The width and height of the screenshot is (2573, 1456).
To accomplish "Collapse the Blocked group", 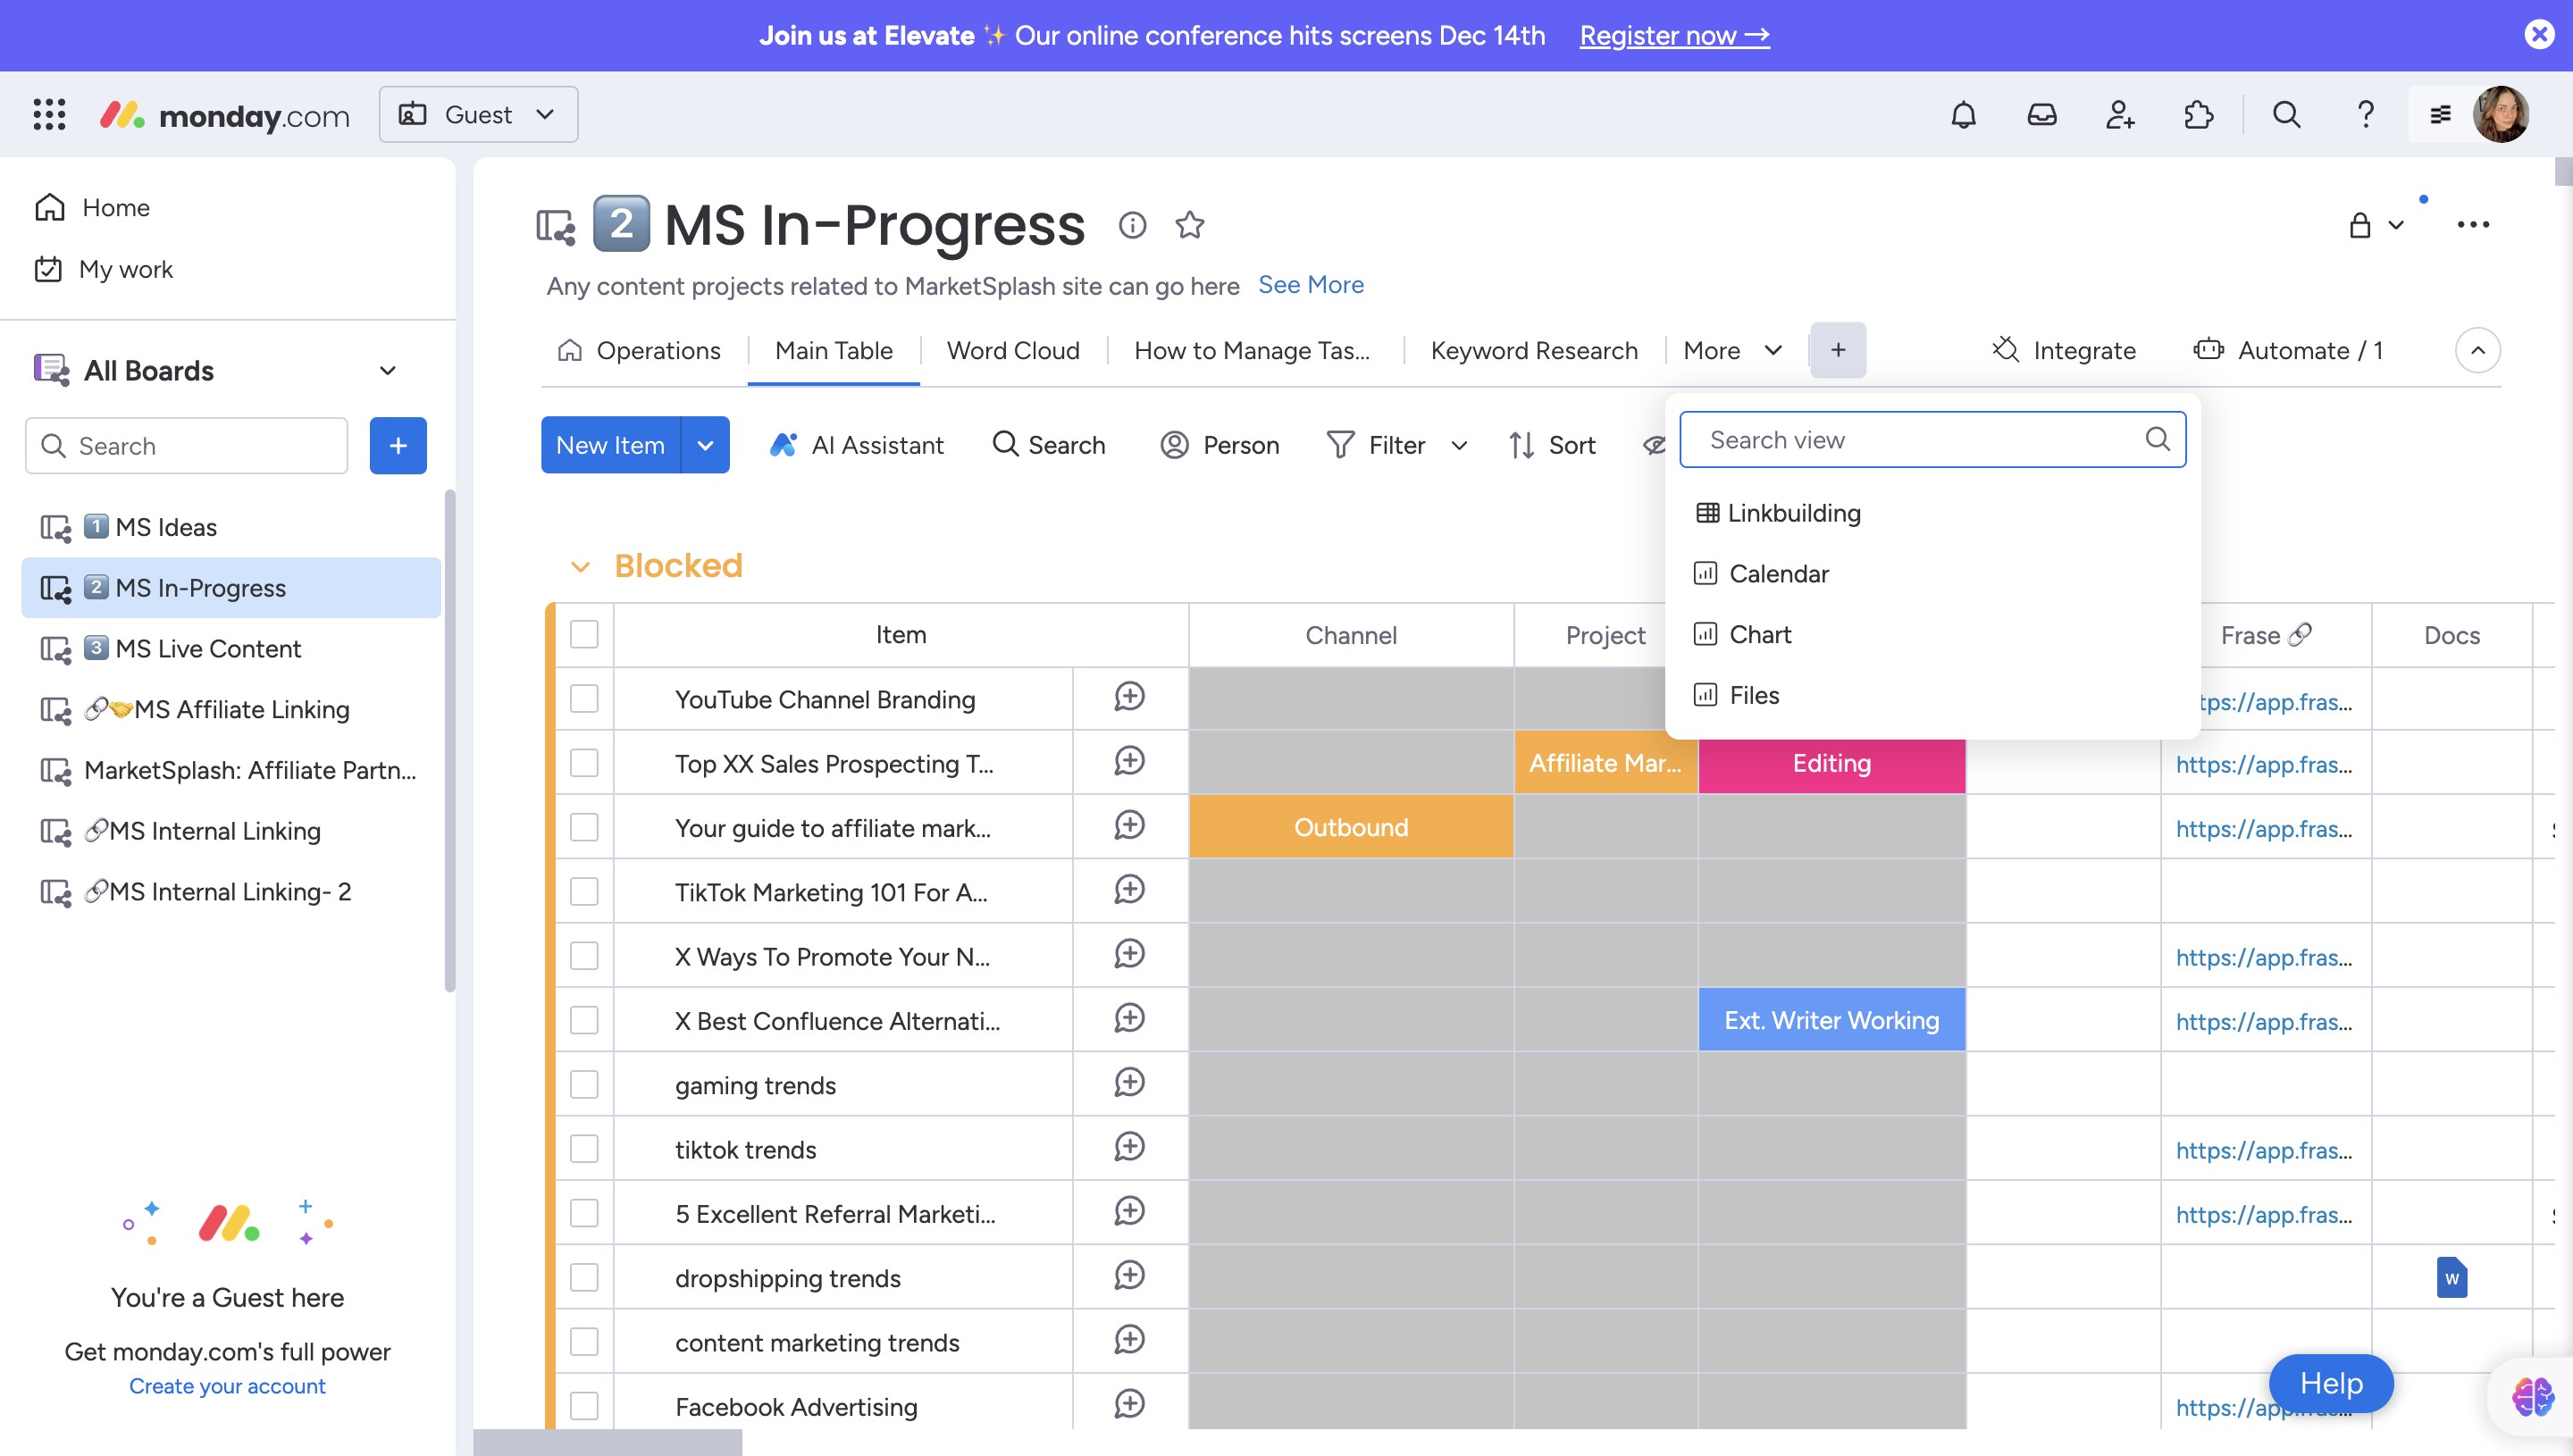I will pyautogui.click(x=580, y=567).
